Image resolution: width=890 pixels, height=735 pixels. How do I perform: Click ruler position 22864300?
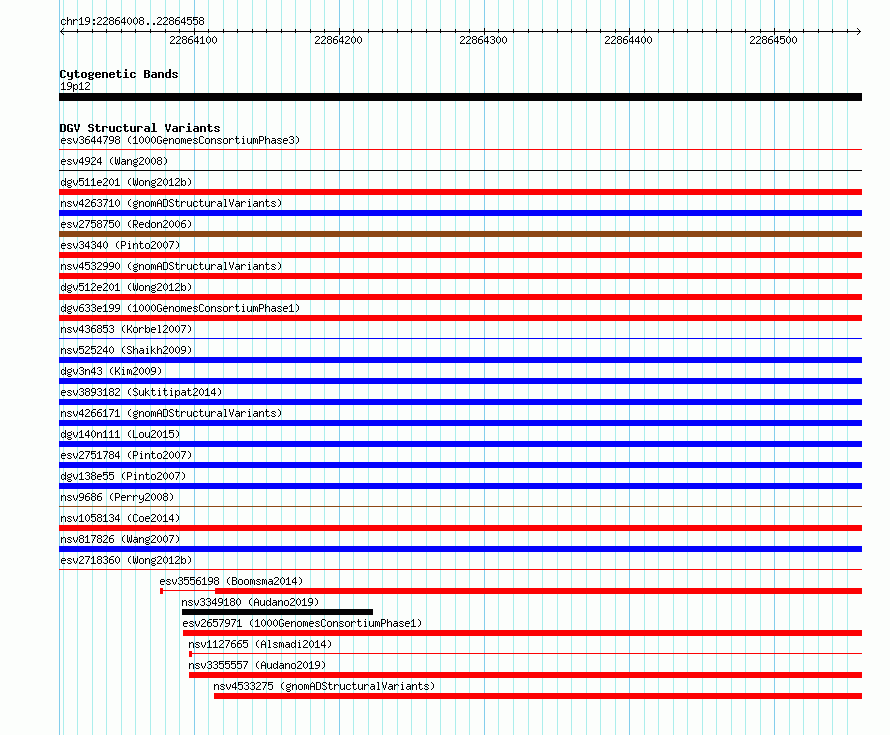point(484,40)
